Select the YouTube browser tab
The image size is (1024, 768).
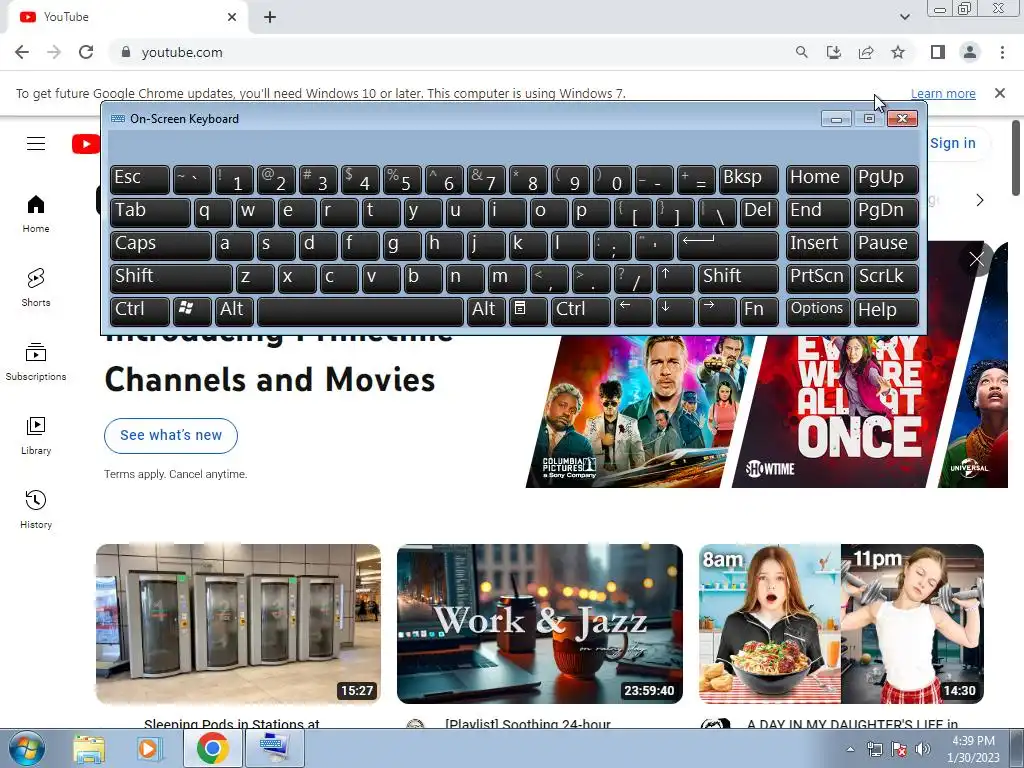coord(127,17)
